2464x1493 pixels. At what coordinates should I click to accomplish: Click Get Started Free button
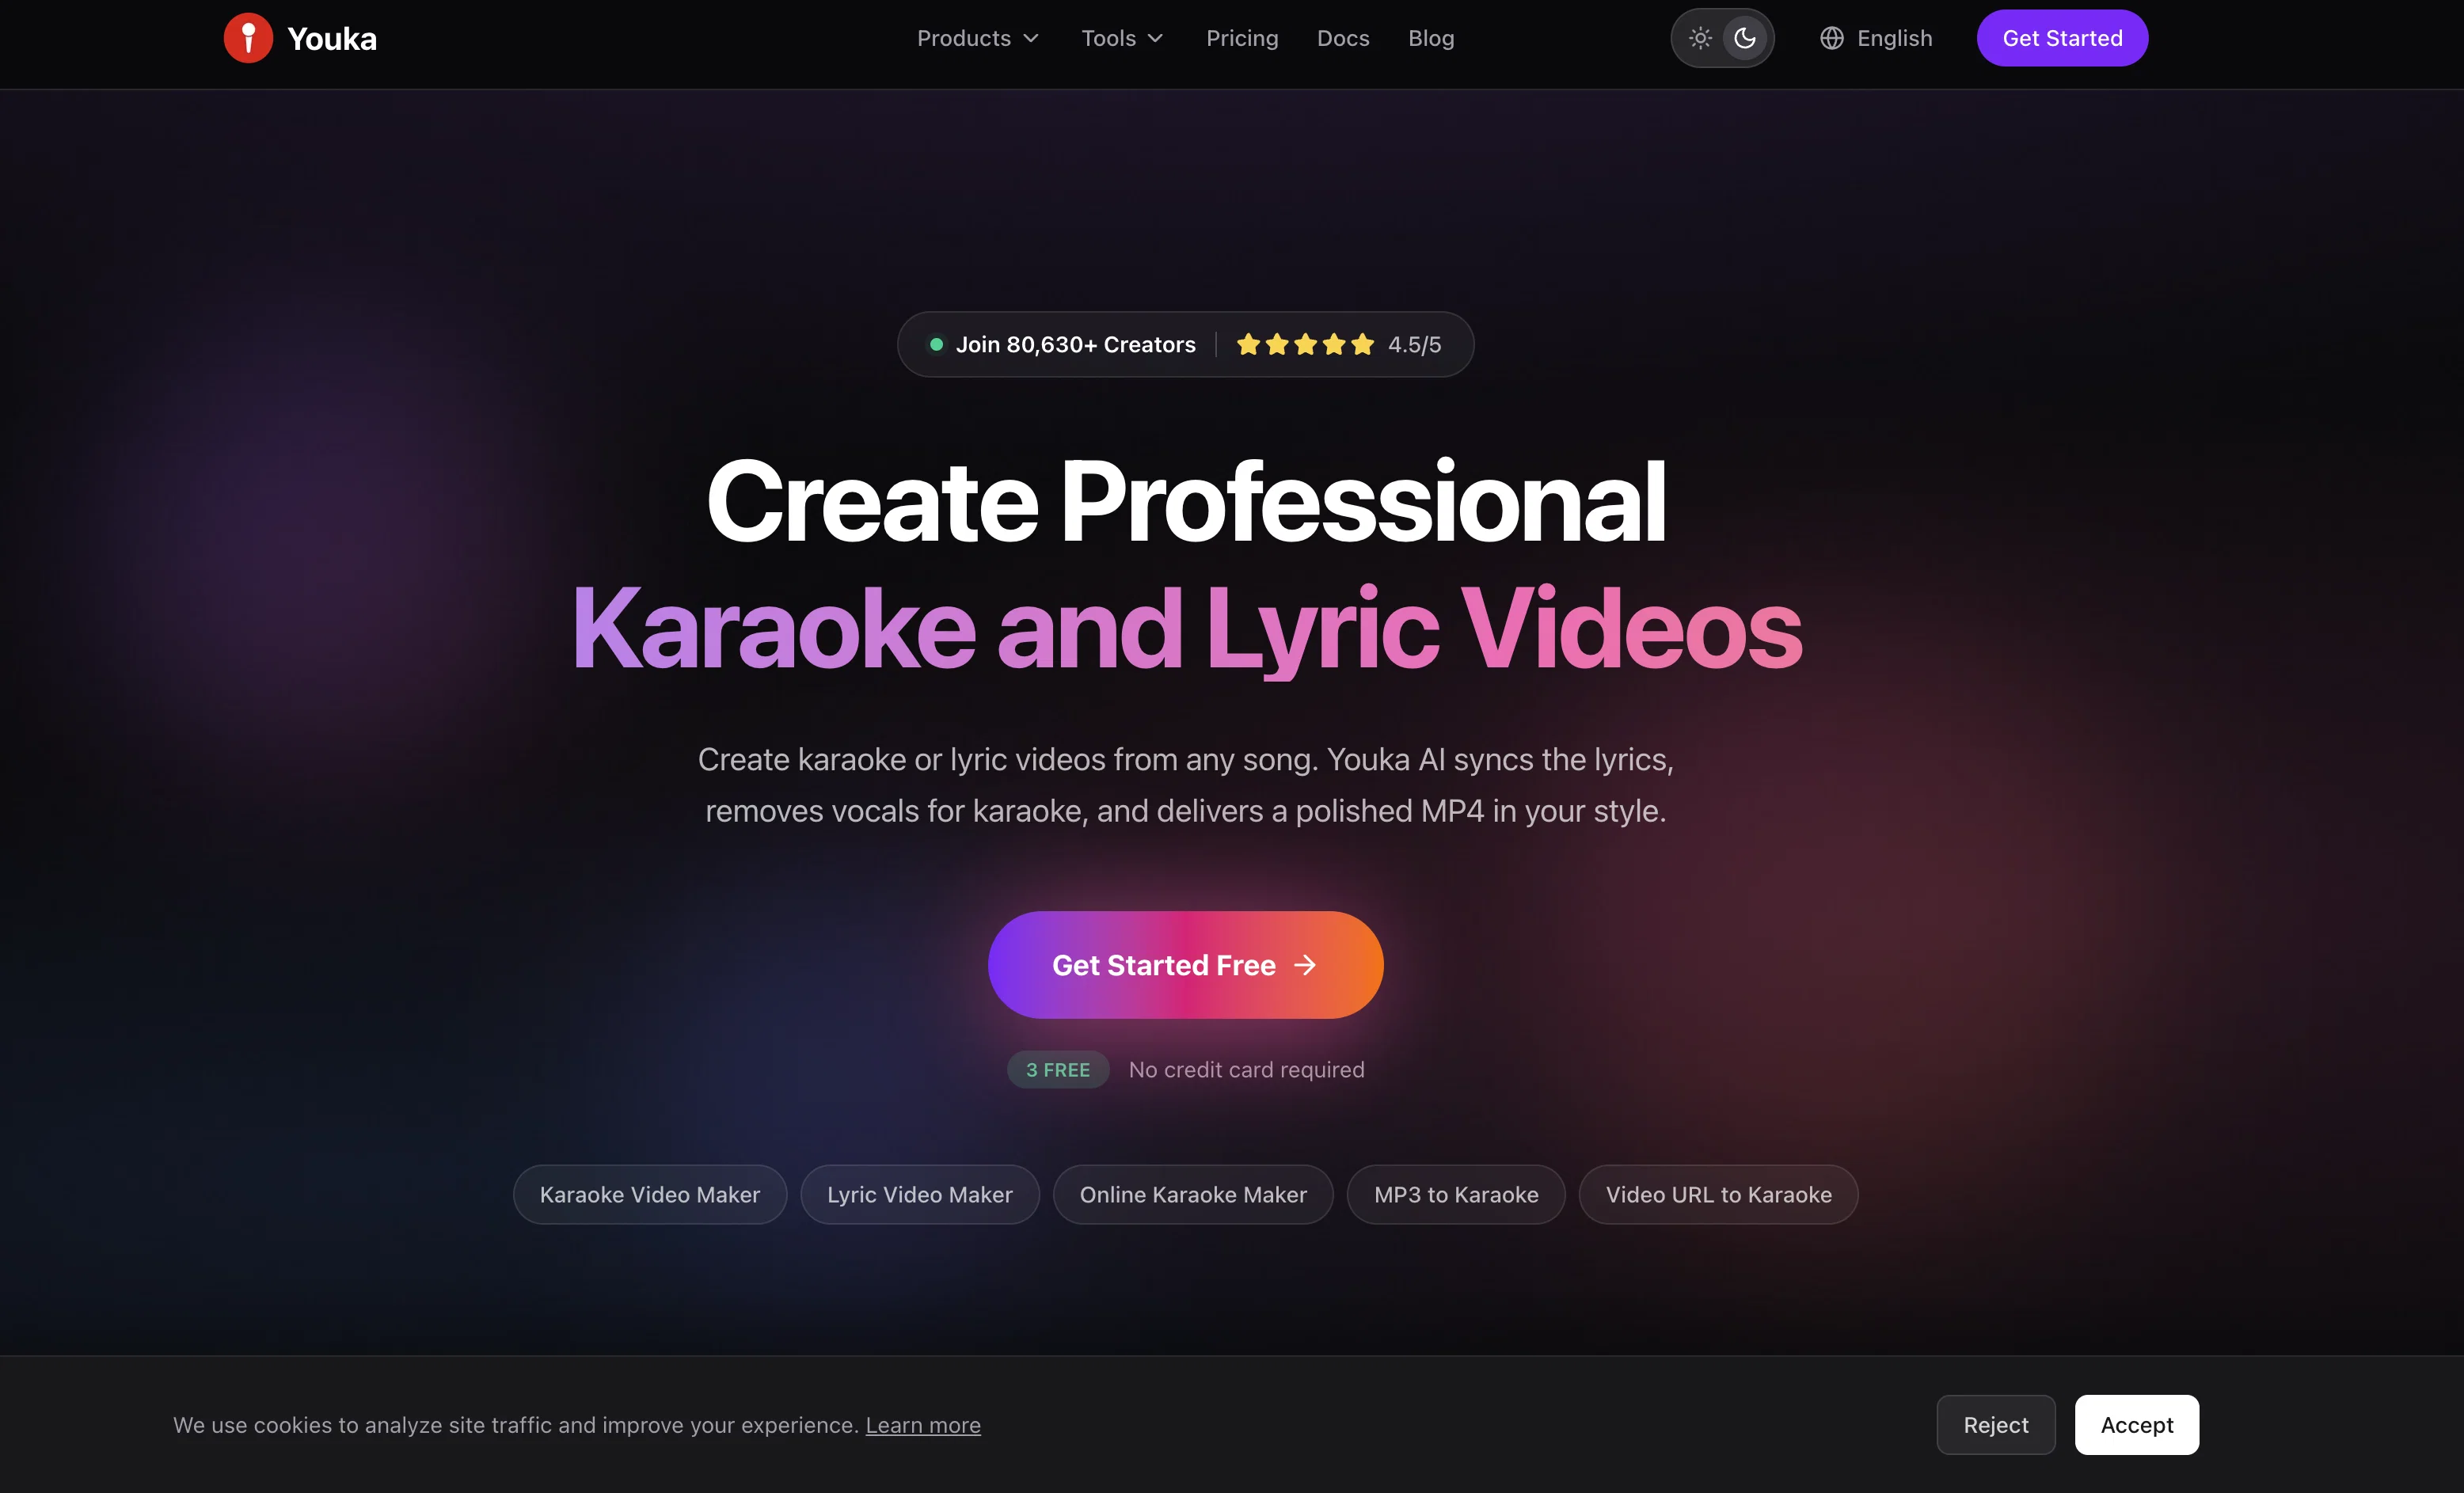tap(1185, 965)
